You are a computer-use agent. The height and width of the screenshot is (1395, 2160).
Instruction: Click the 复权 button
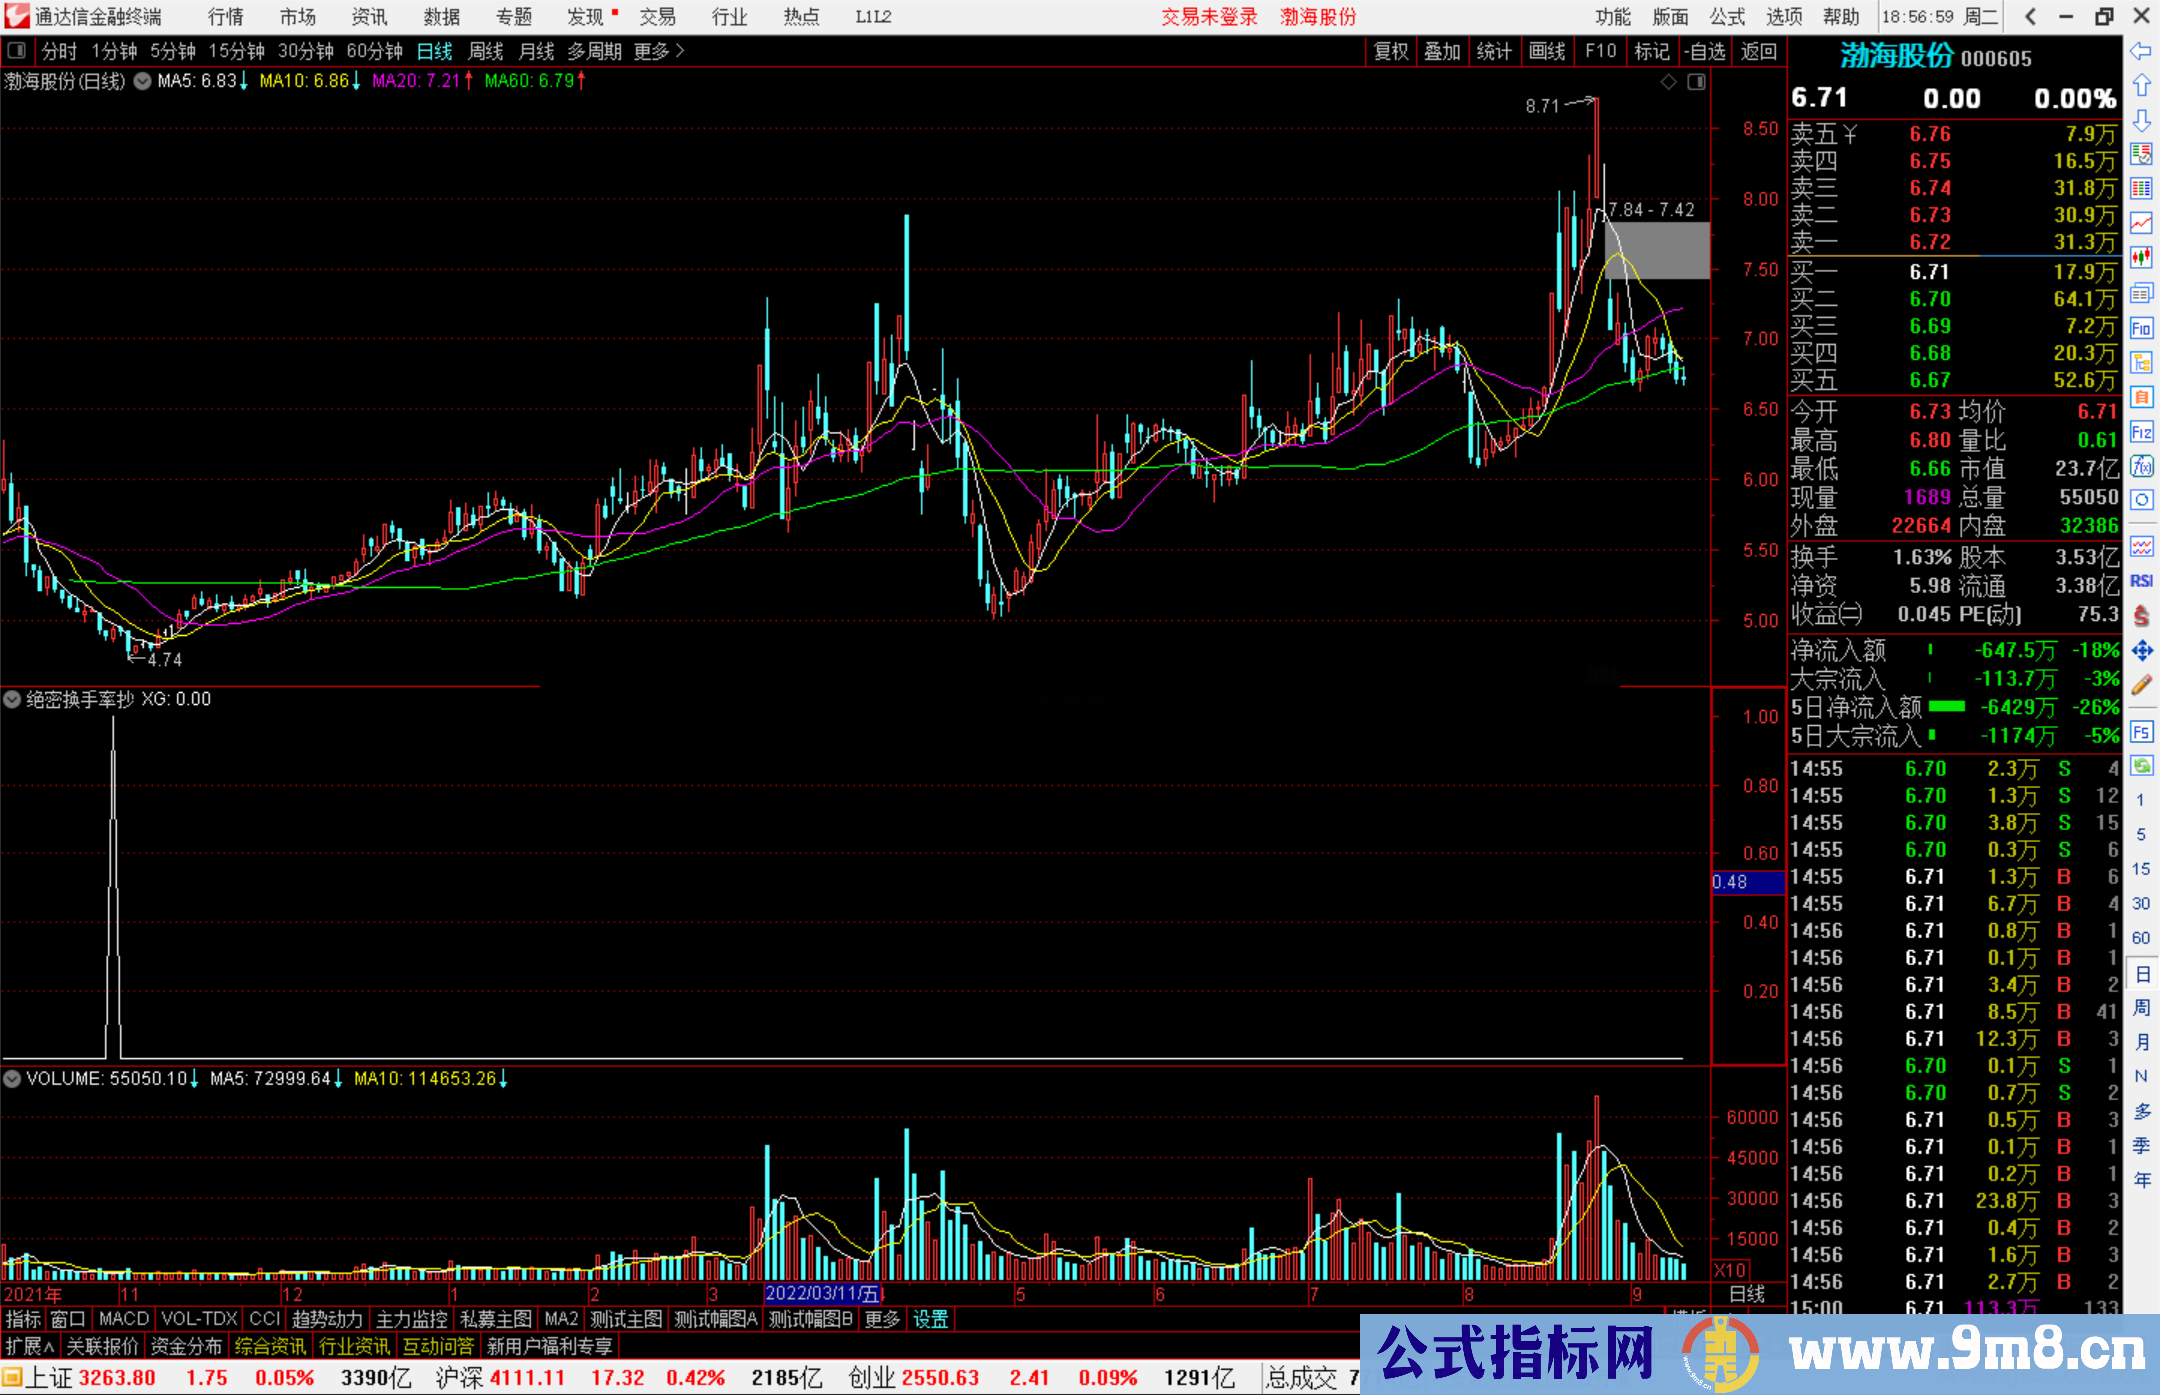(x=1390, y=51)
